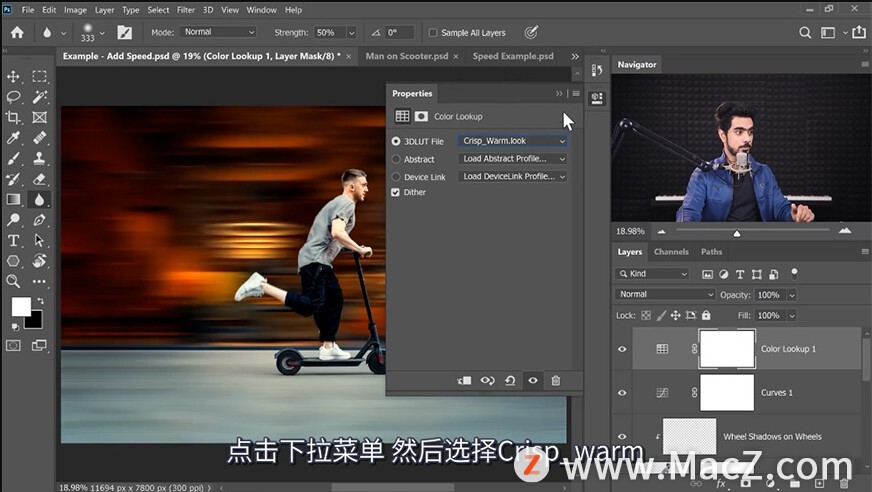Select the Dodge tool
872x492 pixels.
click(13, 220)
